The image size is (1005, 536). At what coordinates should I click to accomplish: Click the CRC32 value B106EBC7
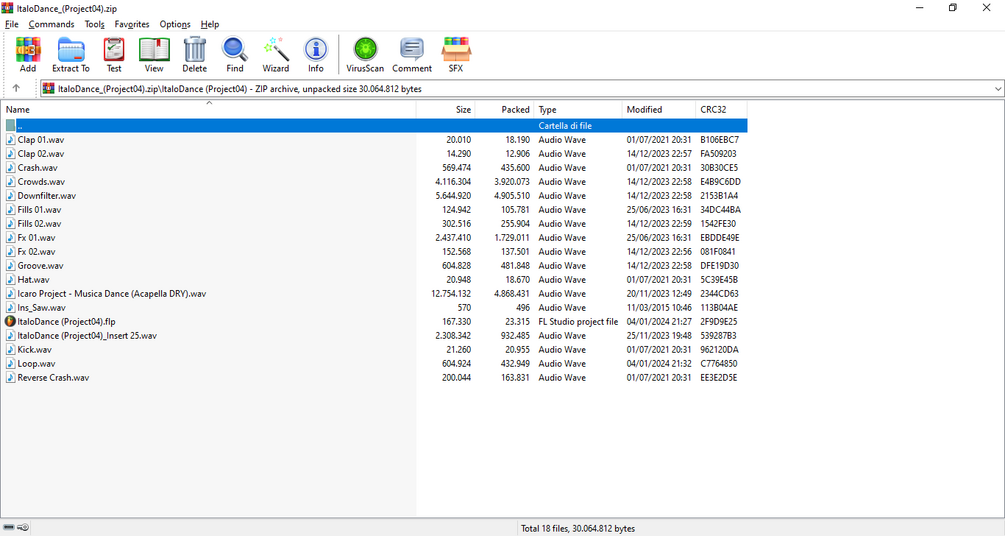click(719, 140)
